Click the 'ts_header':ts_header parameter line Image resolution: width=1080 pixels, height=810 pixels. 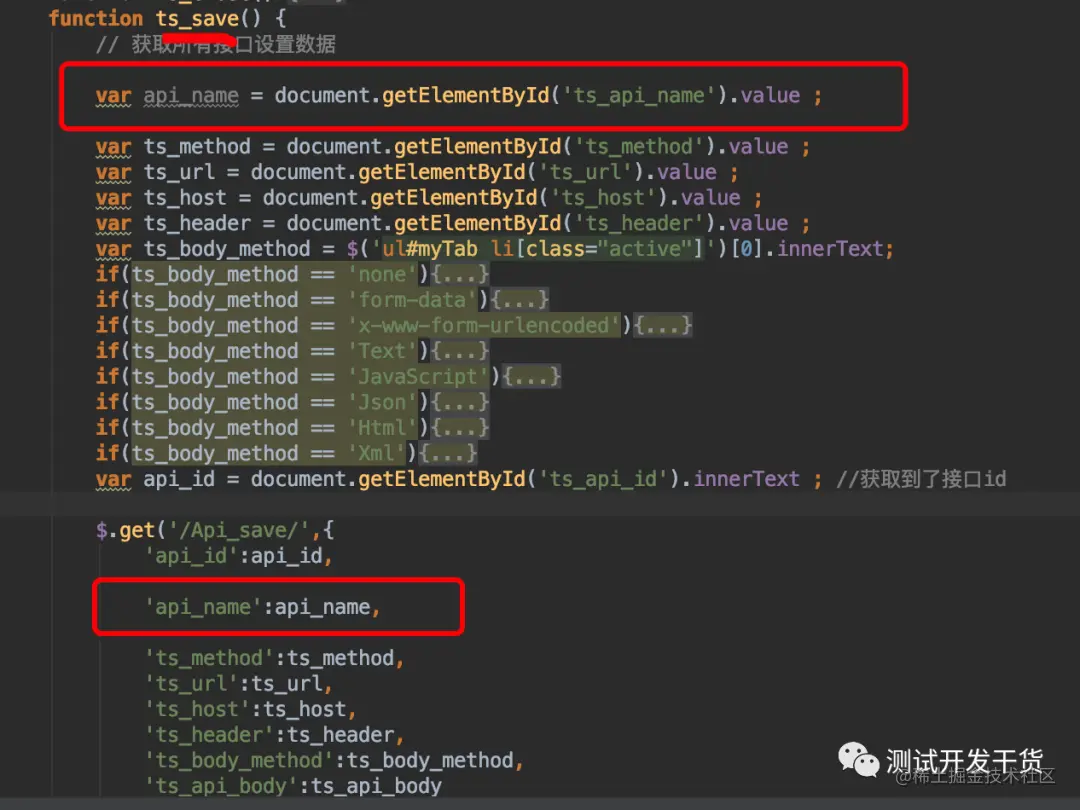[x=274, y=735]
